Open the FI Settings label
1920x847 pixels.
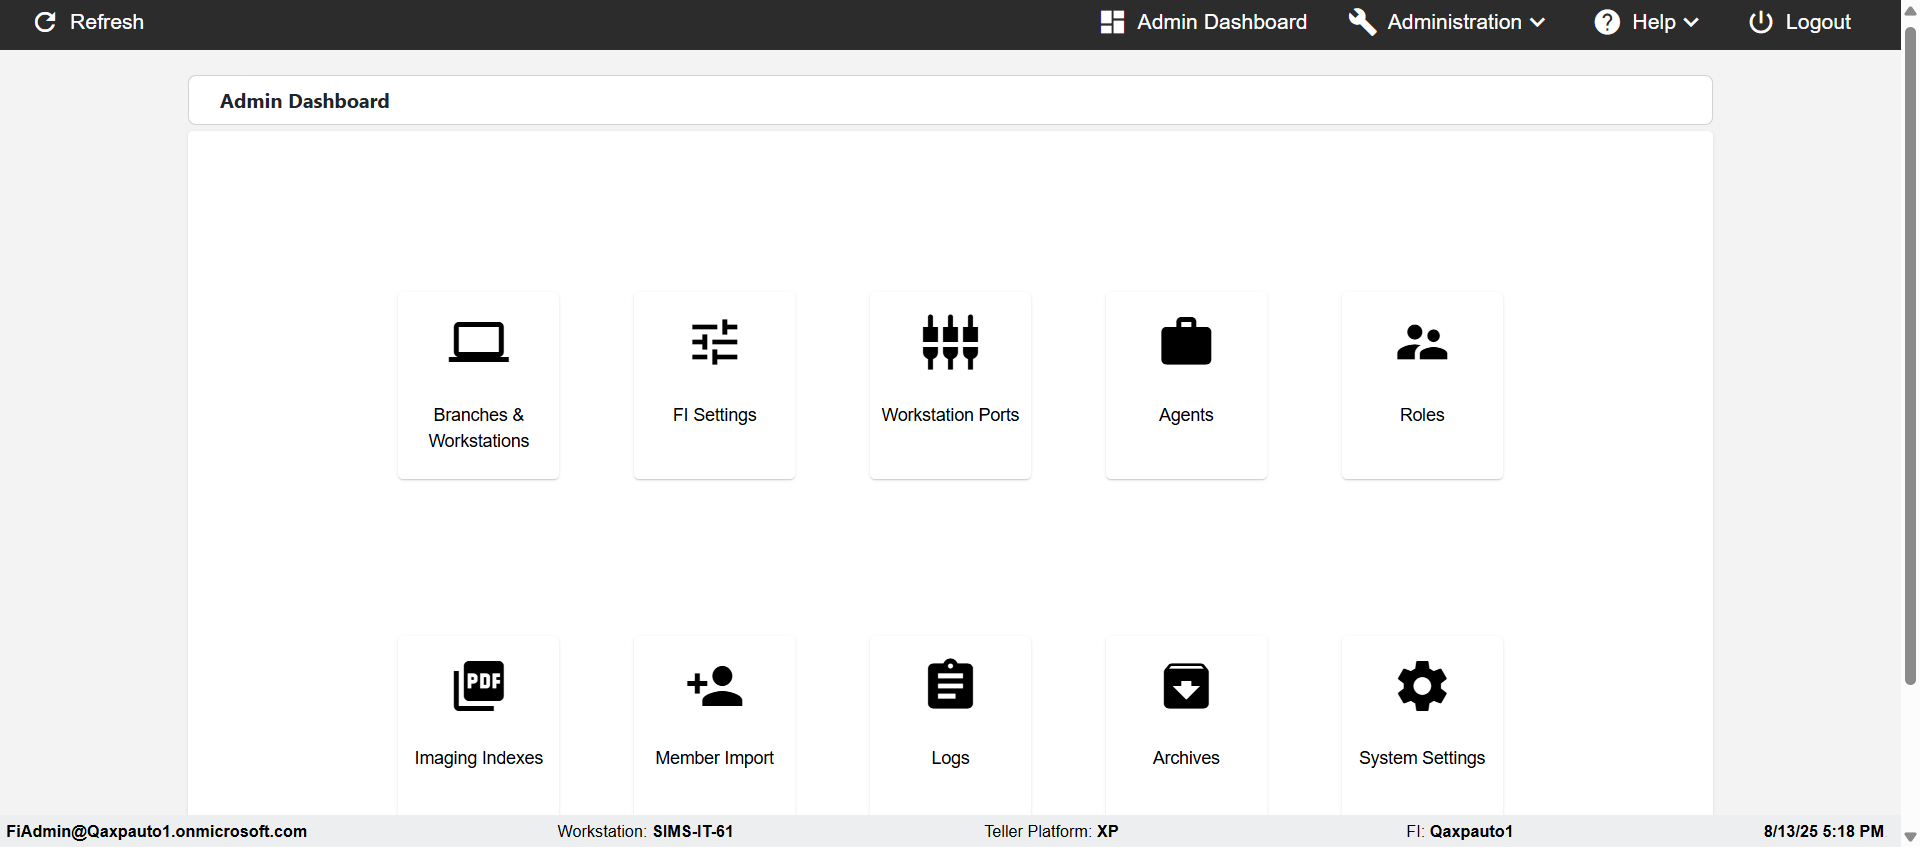[x=715, y=415]
